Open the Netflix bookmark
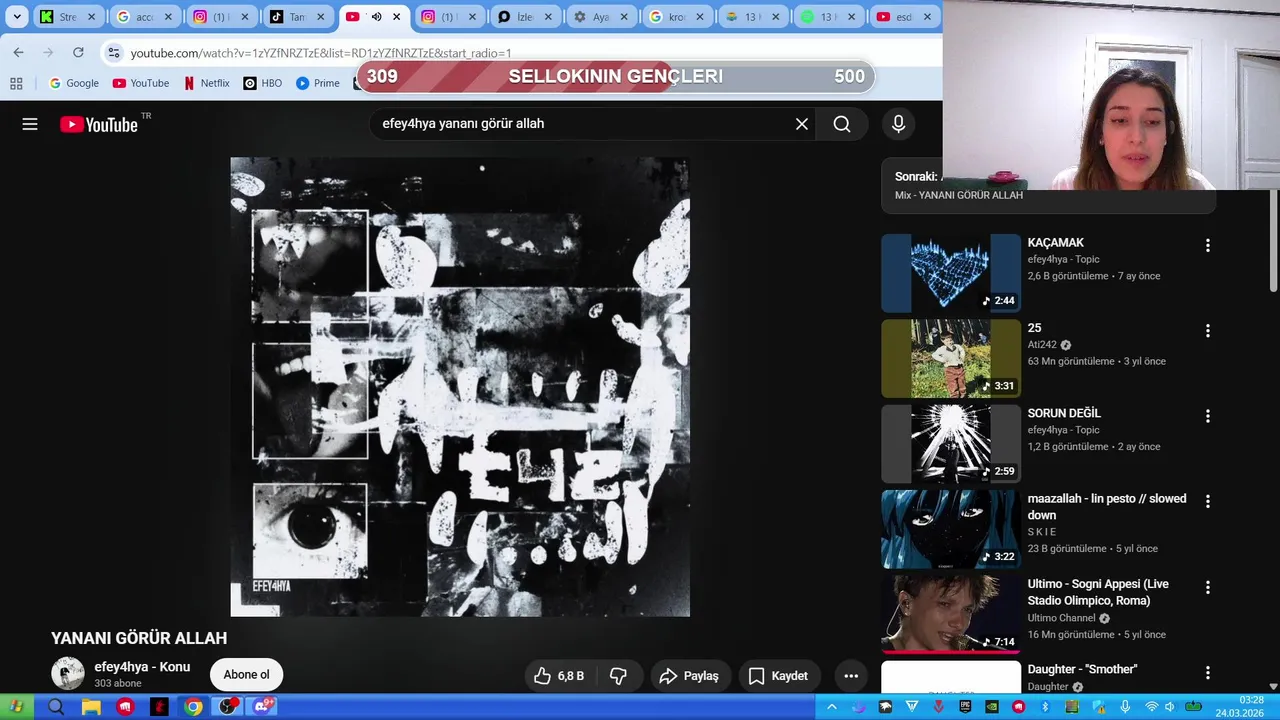 point(206,84)
